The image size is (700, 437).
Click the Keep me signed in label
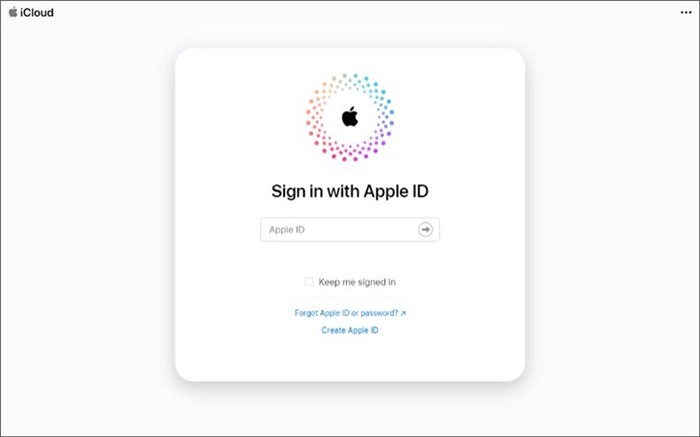(357, 282)
